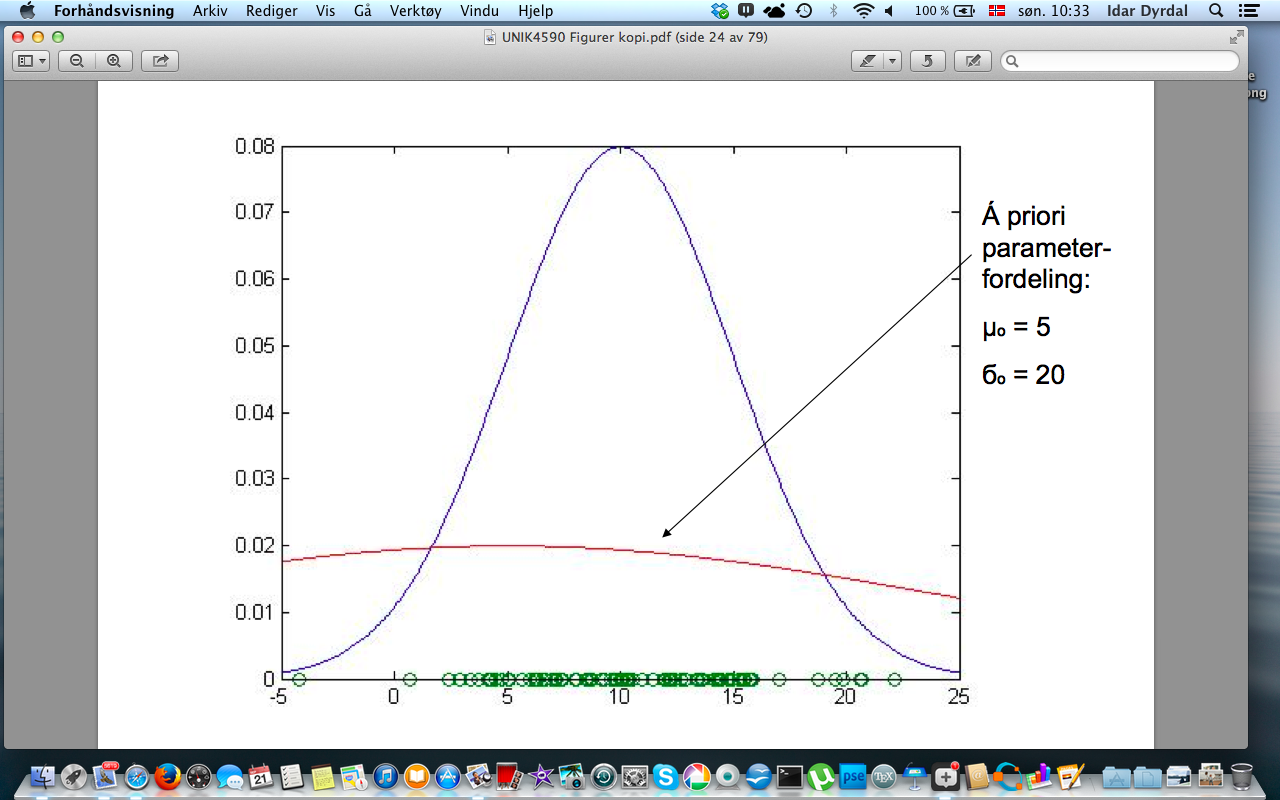Open the Verktøy menu
The image size is (1280, 800).
point(416,11)
